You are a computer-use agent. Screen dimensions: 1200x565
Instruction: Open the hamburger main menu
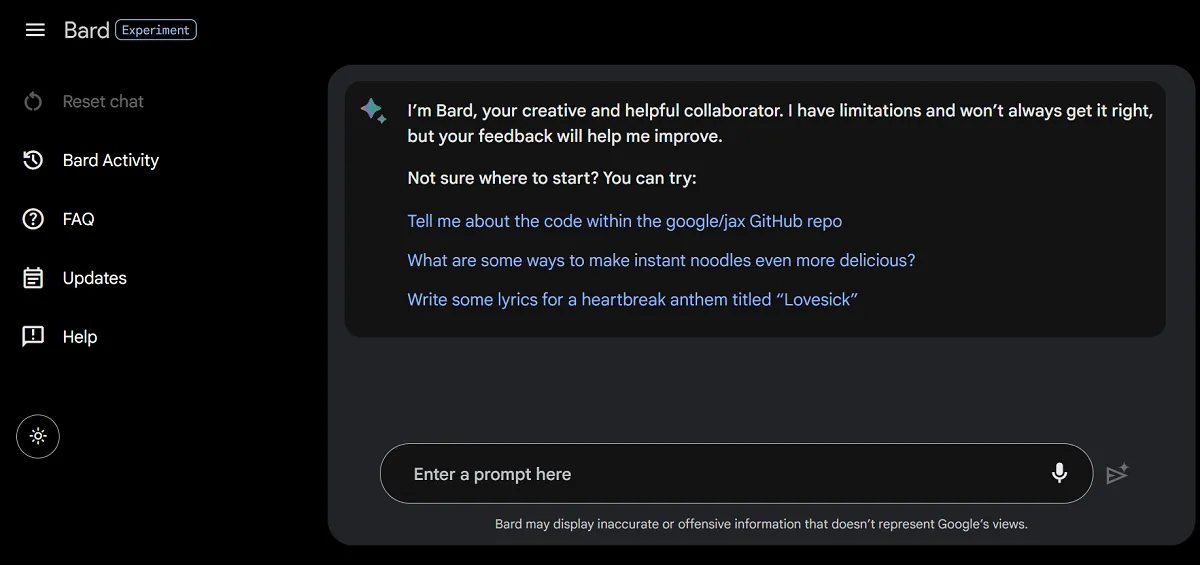click(x=35, y=30)
